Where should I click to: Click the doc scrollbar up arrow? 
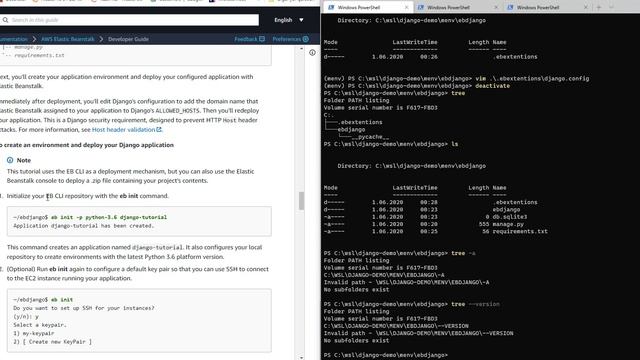[x=302, y=49]
